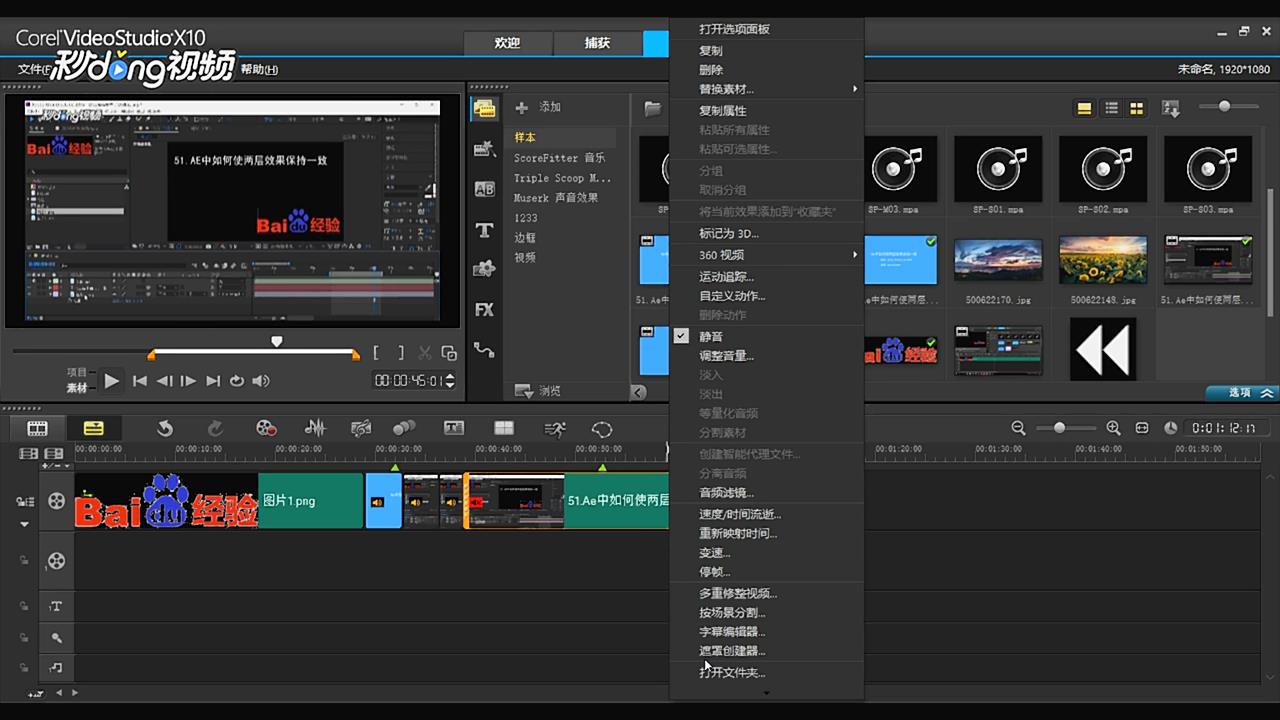This screenshot has width=1280, height=720.
Task: Open the Path library panel
Action: point(484,350)
